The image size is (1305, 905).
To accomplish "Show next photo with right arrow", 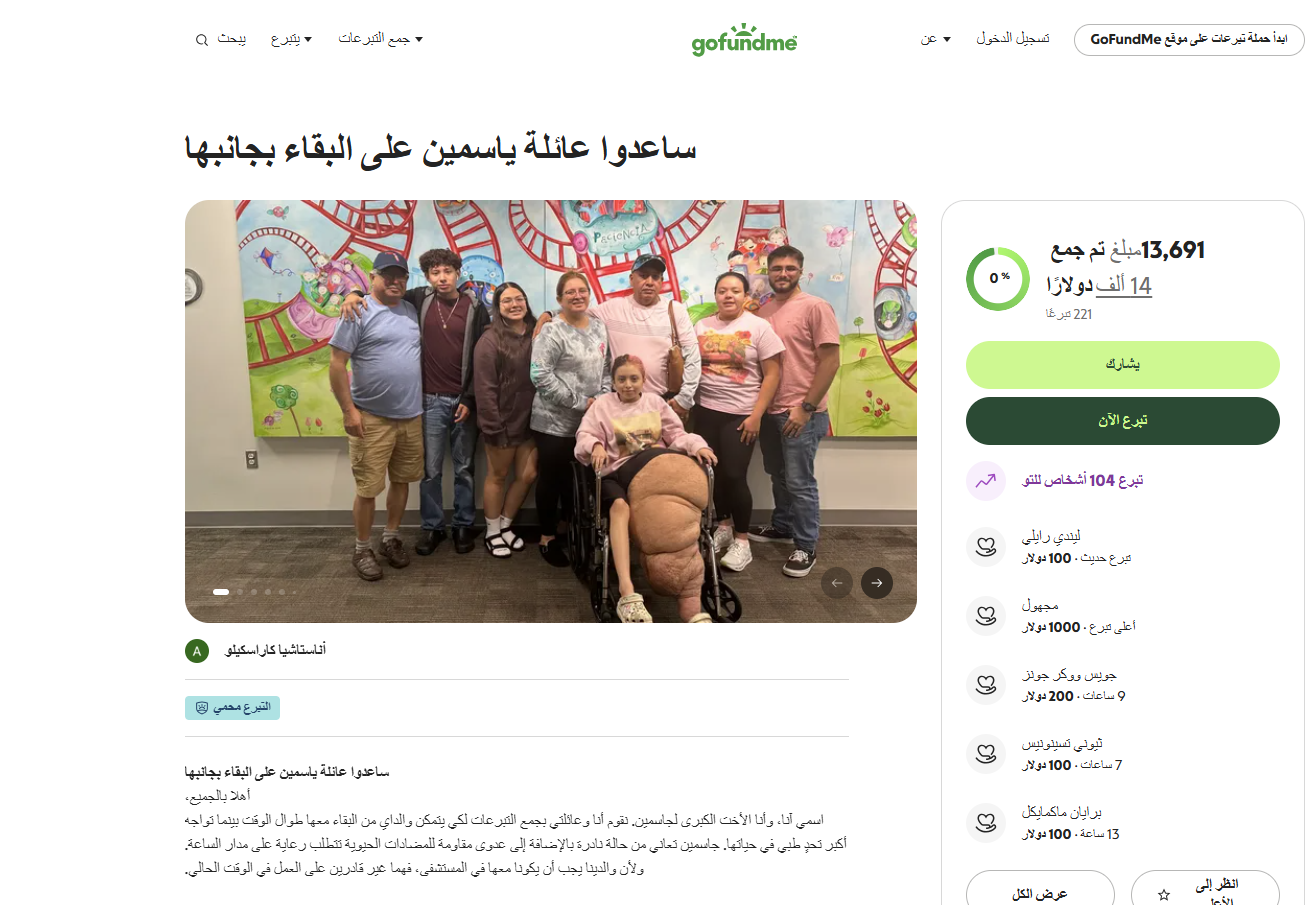I will (877, 583).
